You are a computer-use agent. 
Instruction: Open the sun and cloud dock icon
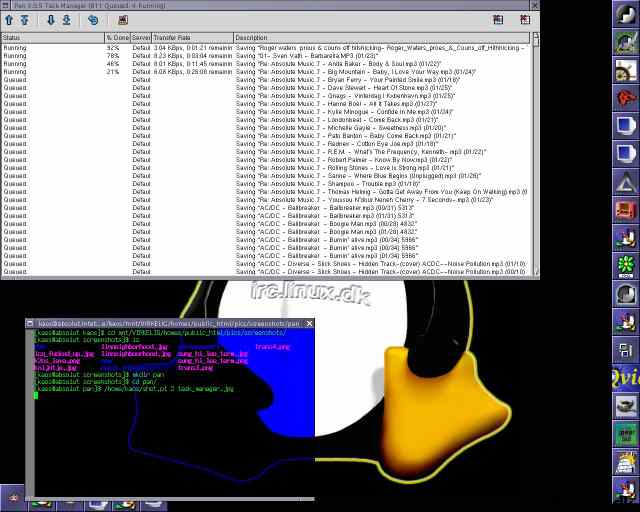coord(625,462)
